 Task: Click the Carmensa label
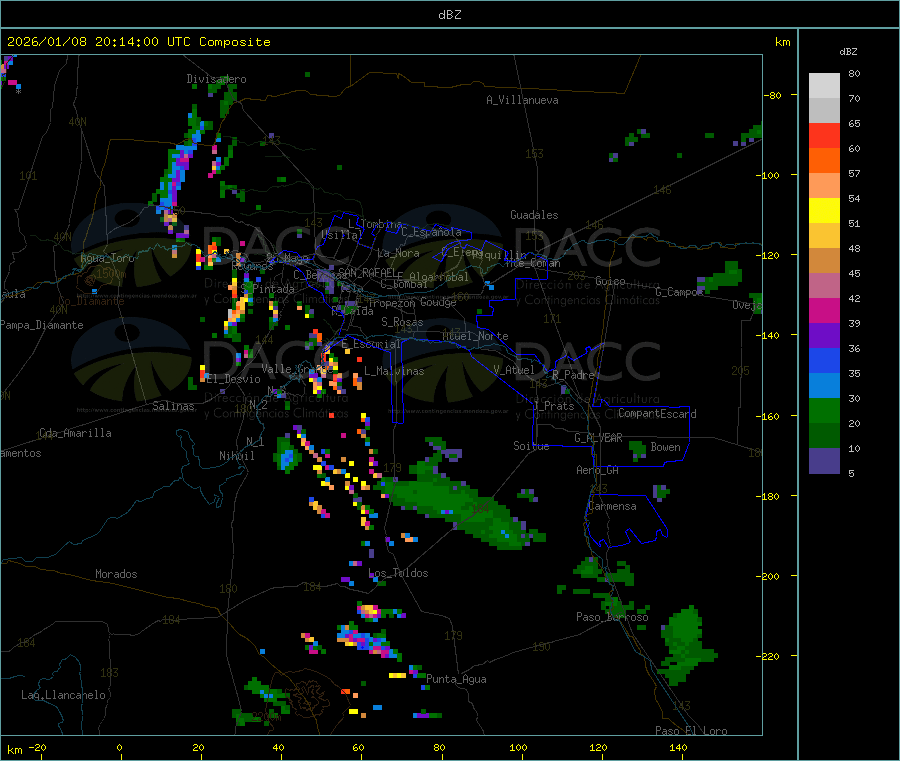coord(612,506)
